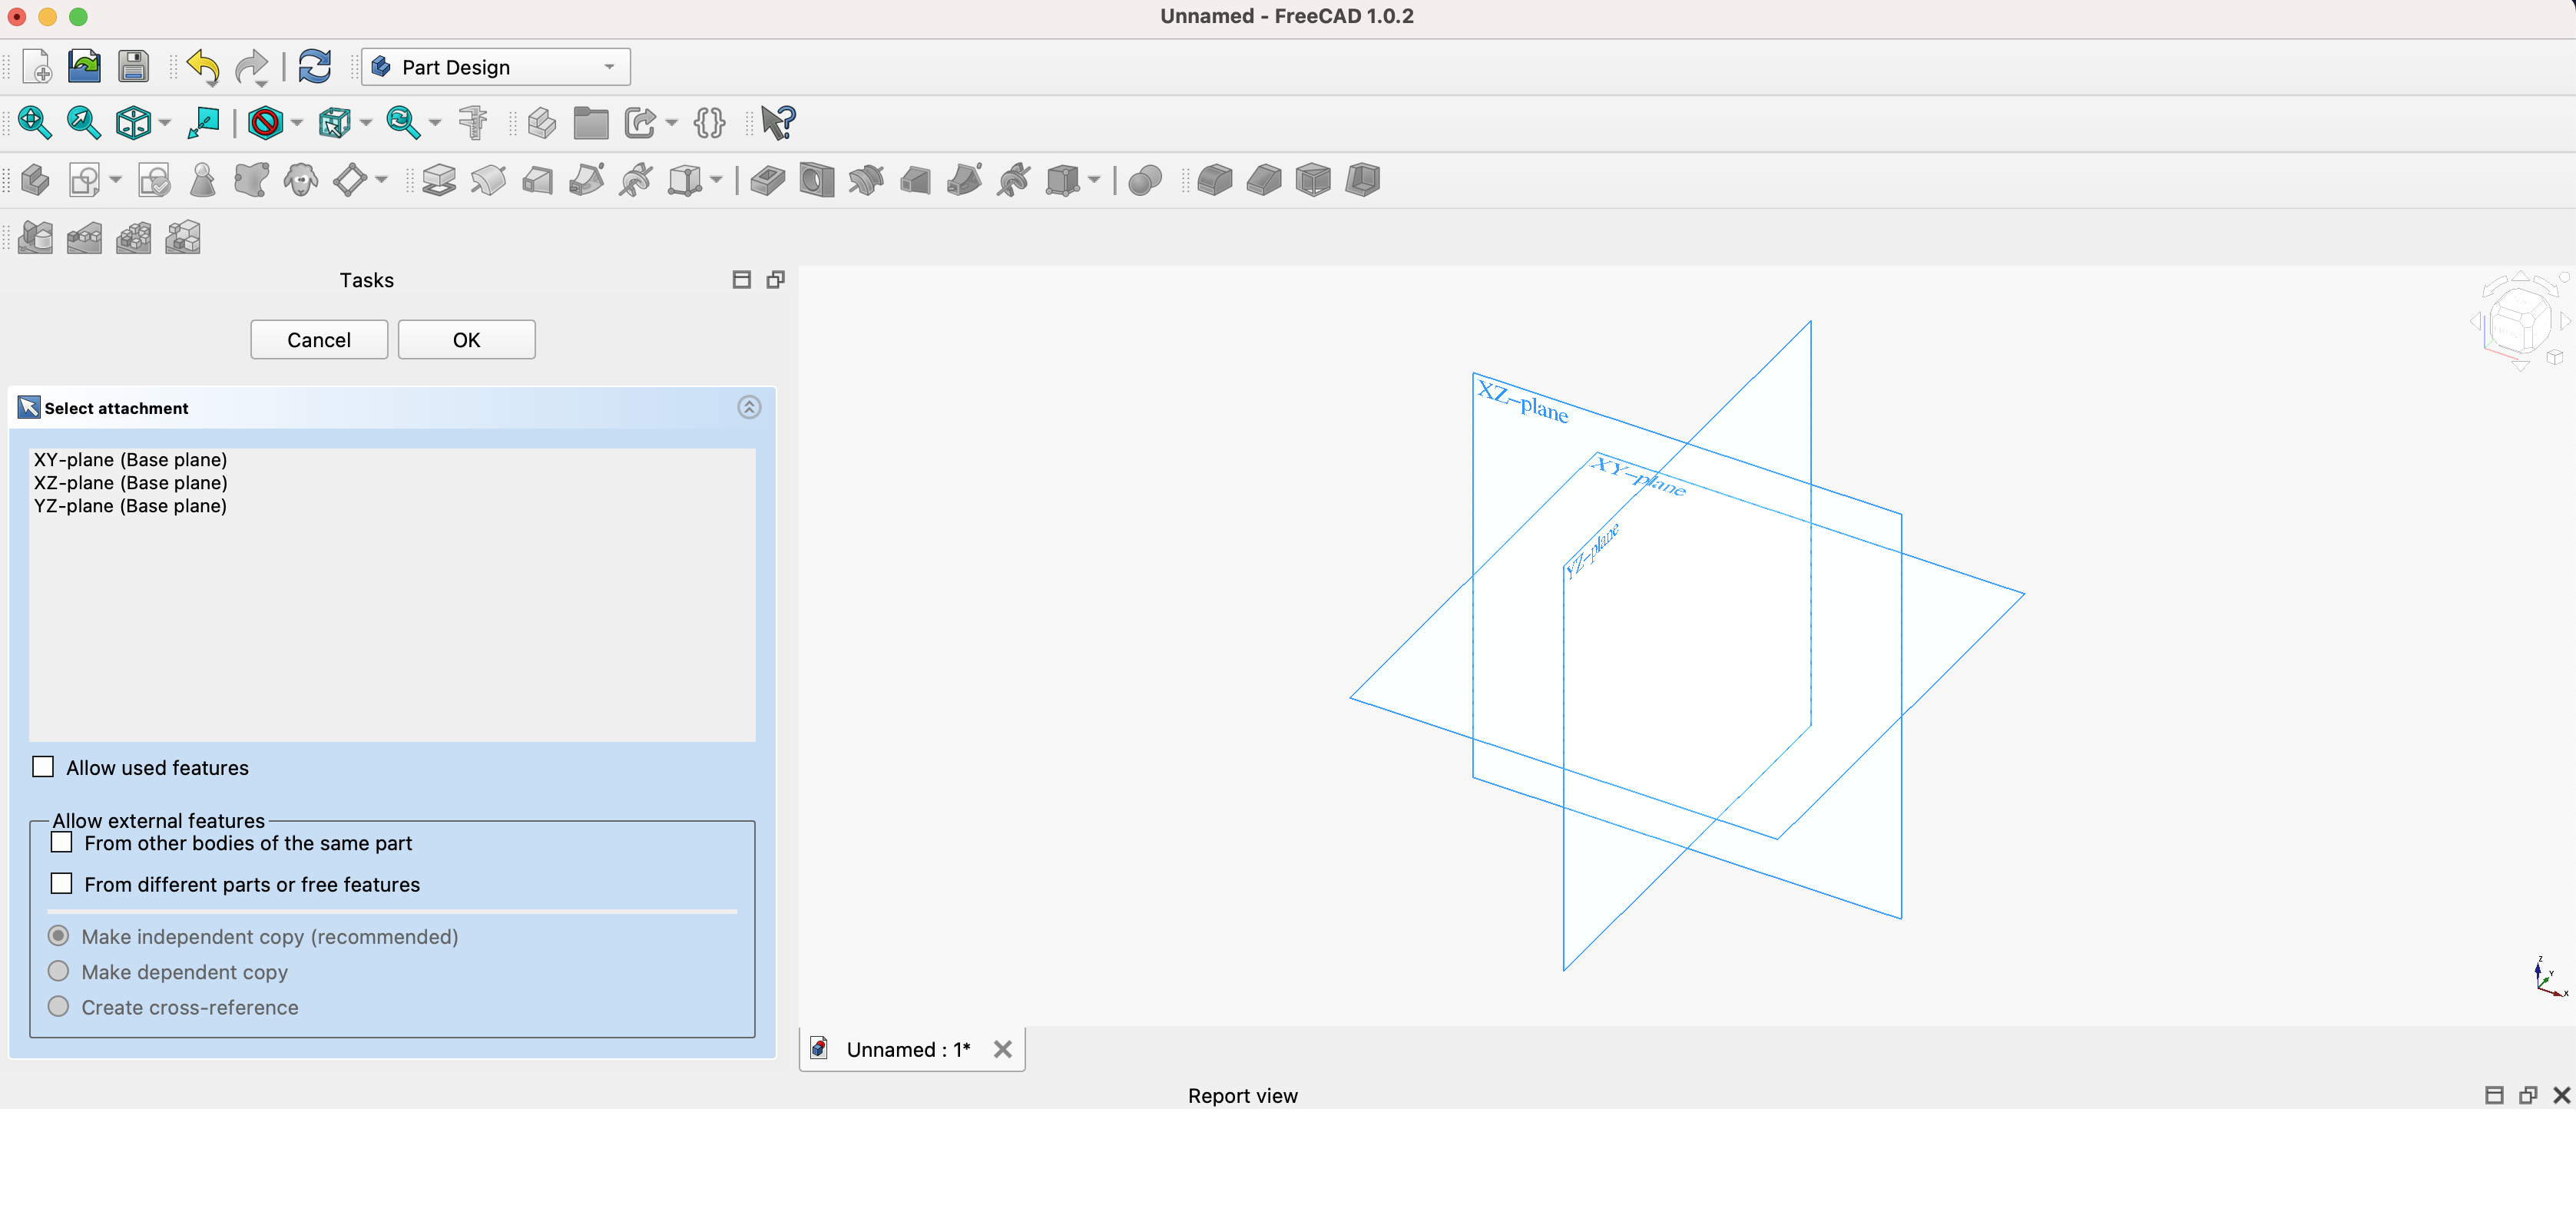The height and width of the screenshot is (1215, 2576).
Task: Select the Pad tool
Action: click(438, 180)
